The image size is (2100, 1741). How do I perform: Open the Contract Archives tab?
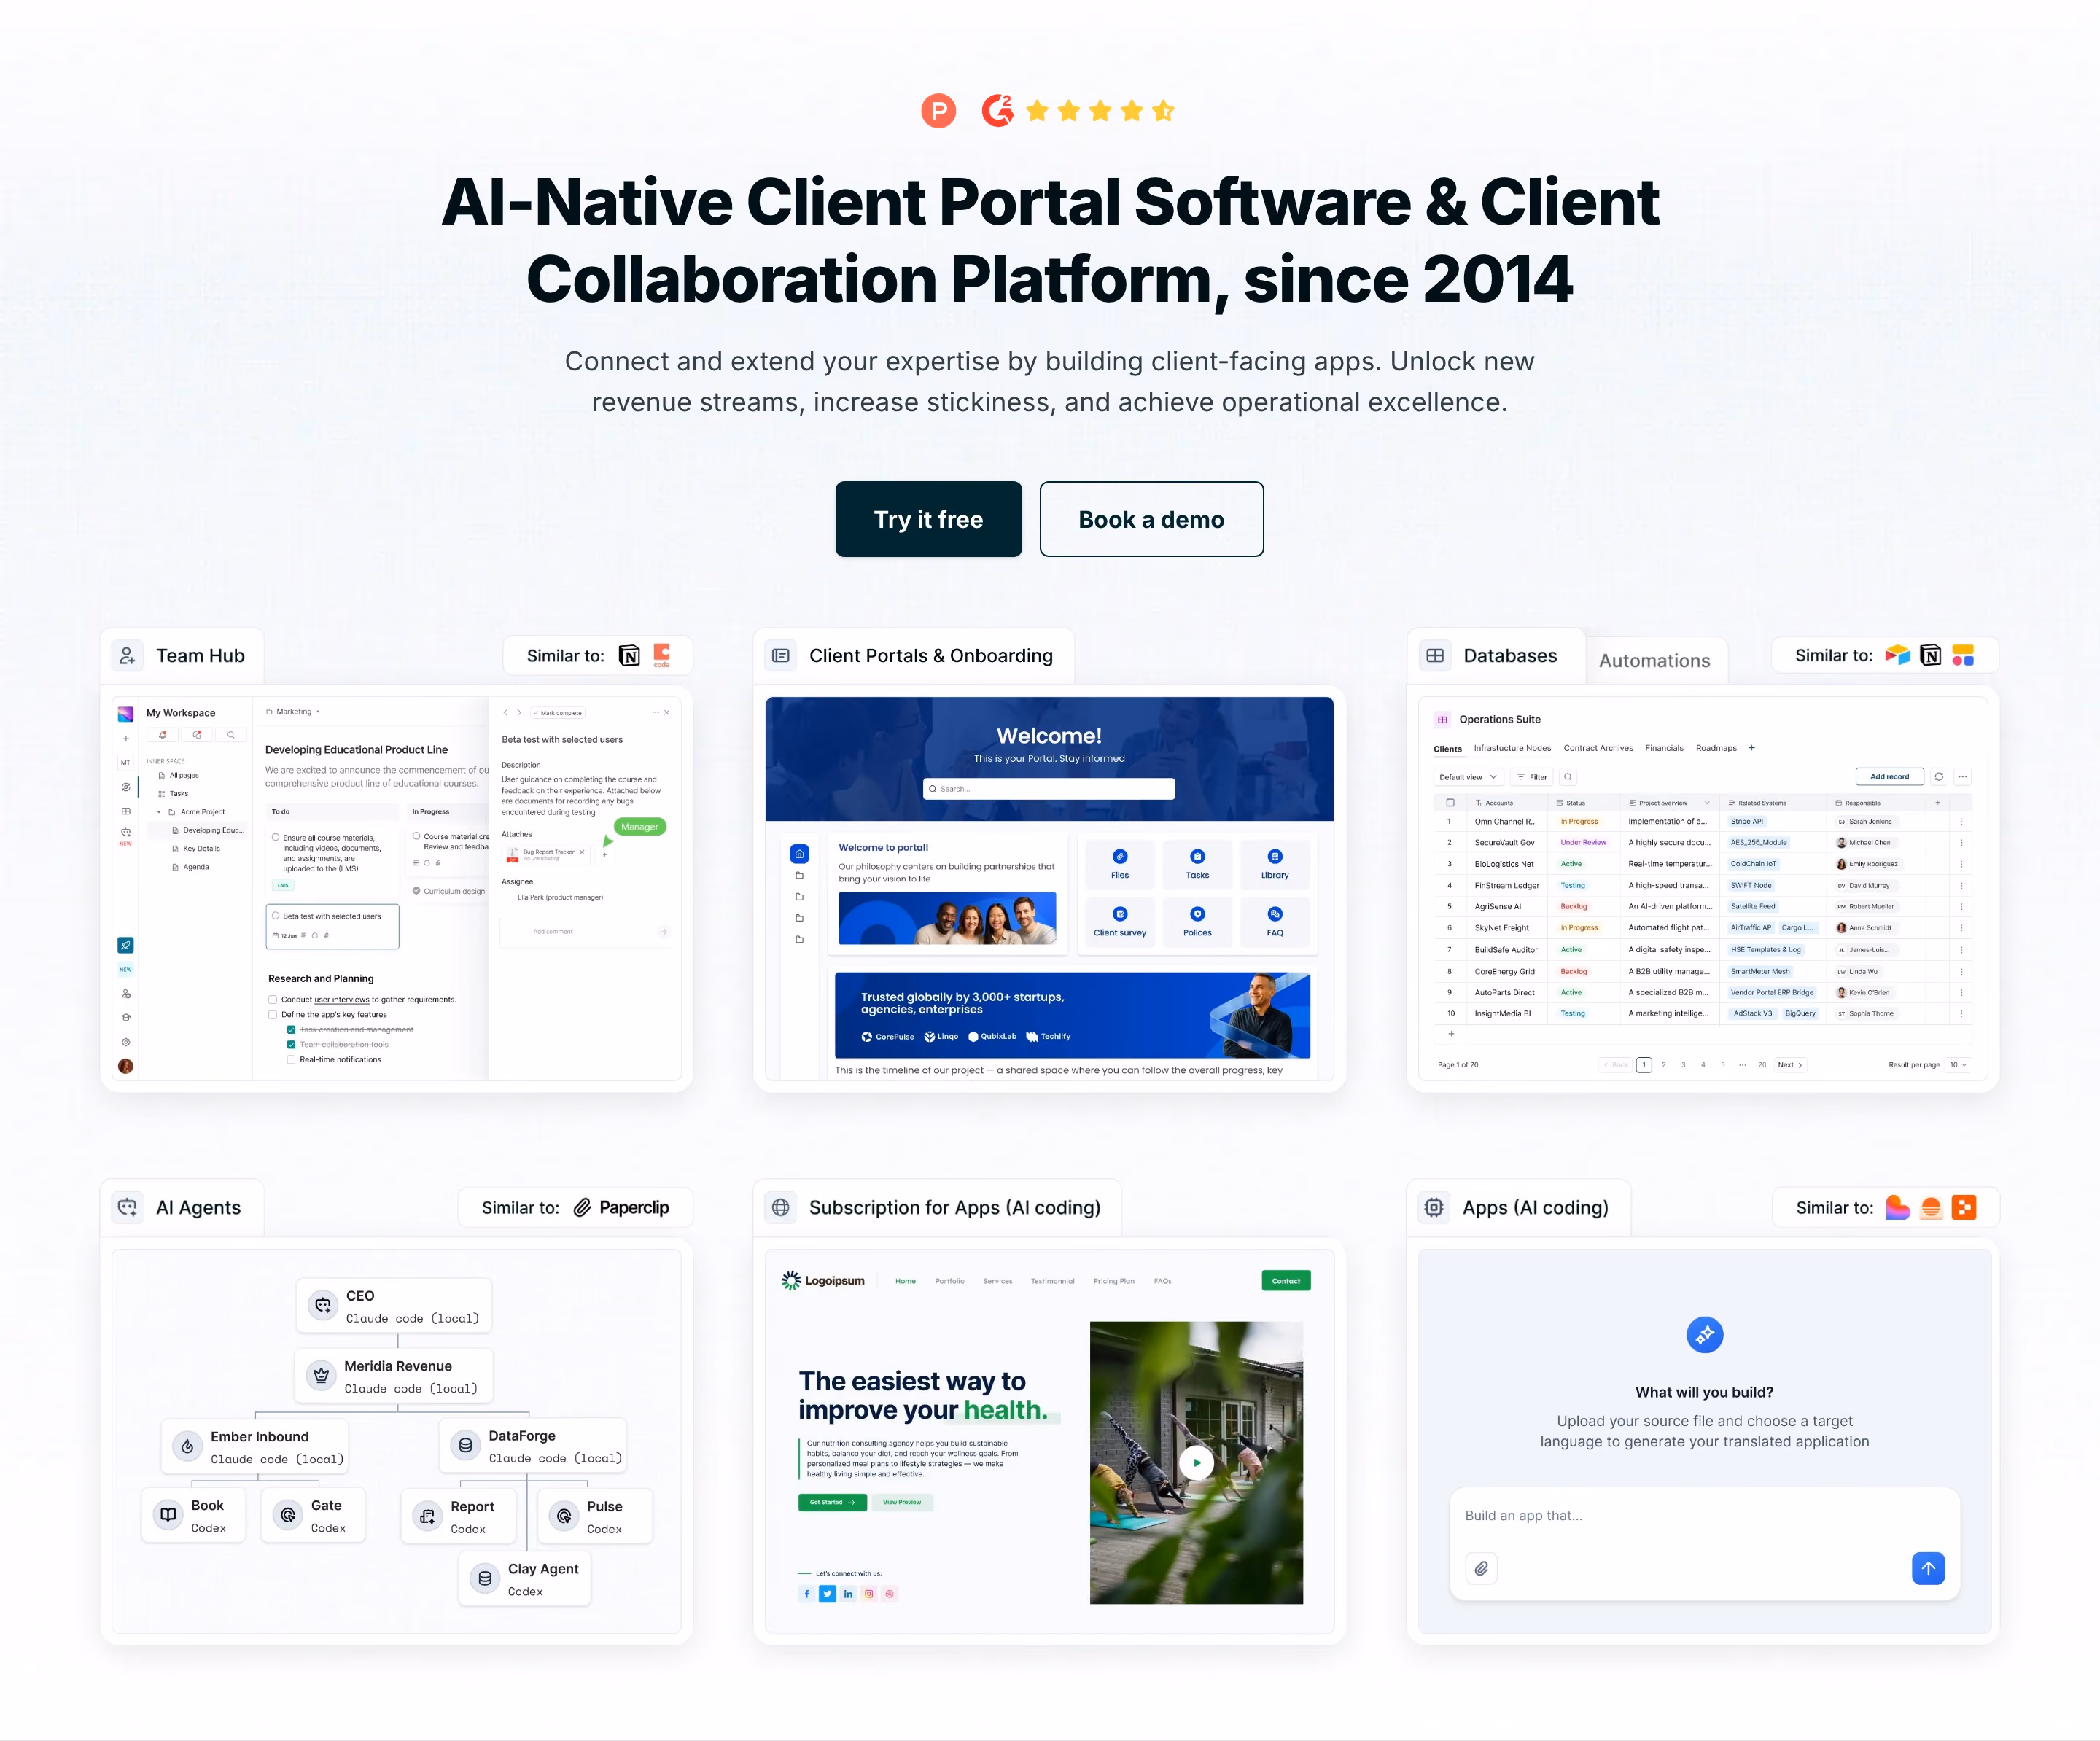click(1598, 748)
